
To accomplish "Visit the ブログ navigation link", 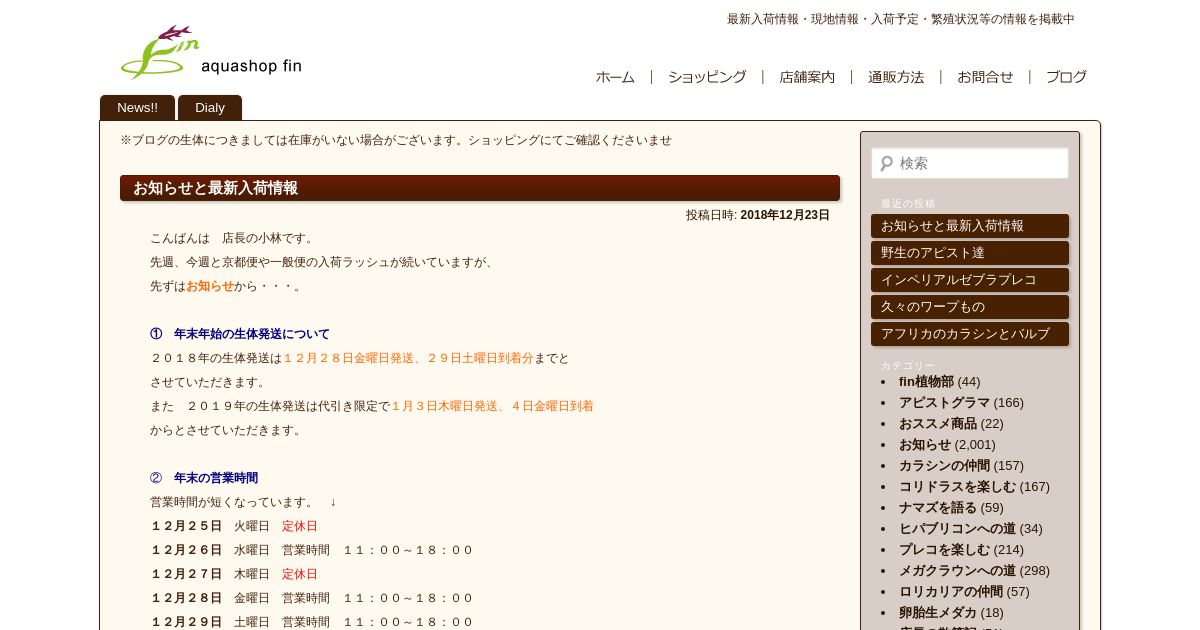I will click(1066, 77).
